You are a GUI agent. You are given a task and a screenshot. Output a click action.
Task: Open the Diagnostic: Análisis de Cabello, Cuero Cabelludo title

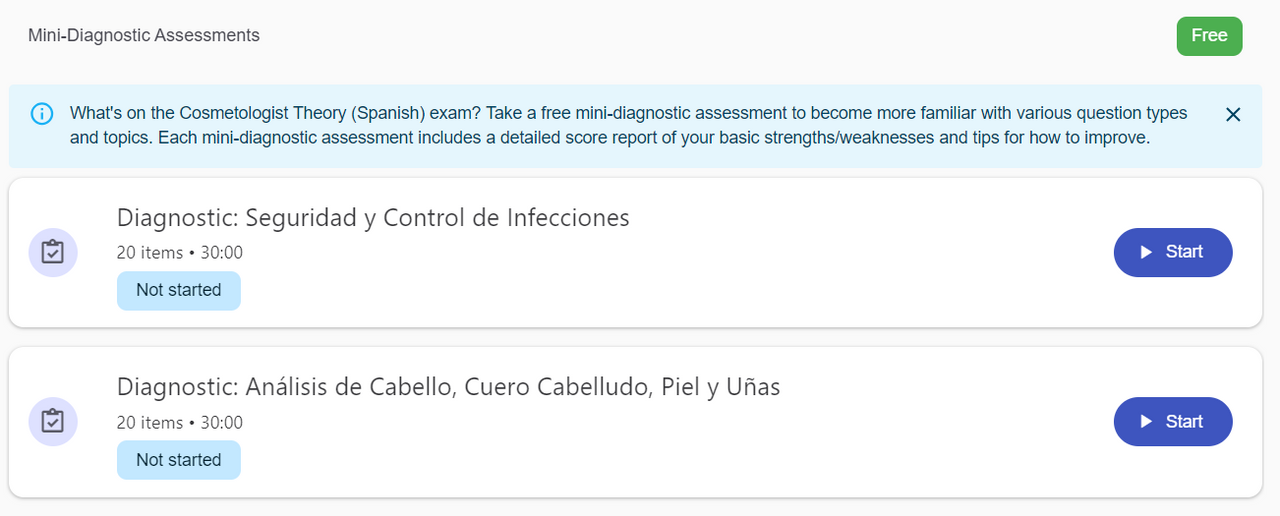[448, 387]
